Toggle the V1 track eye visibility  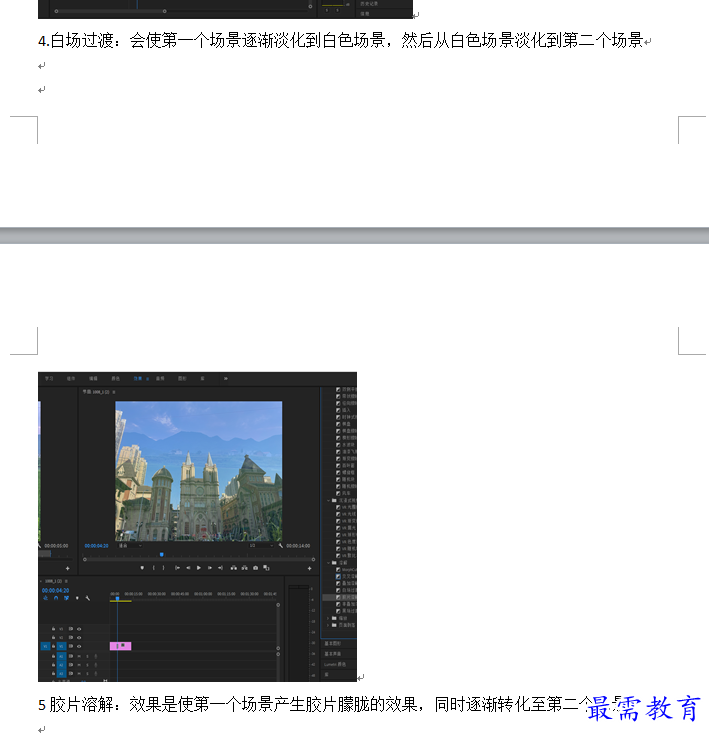click(79, 646)
